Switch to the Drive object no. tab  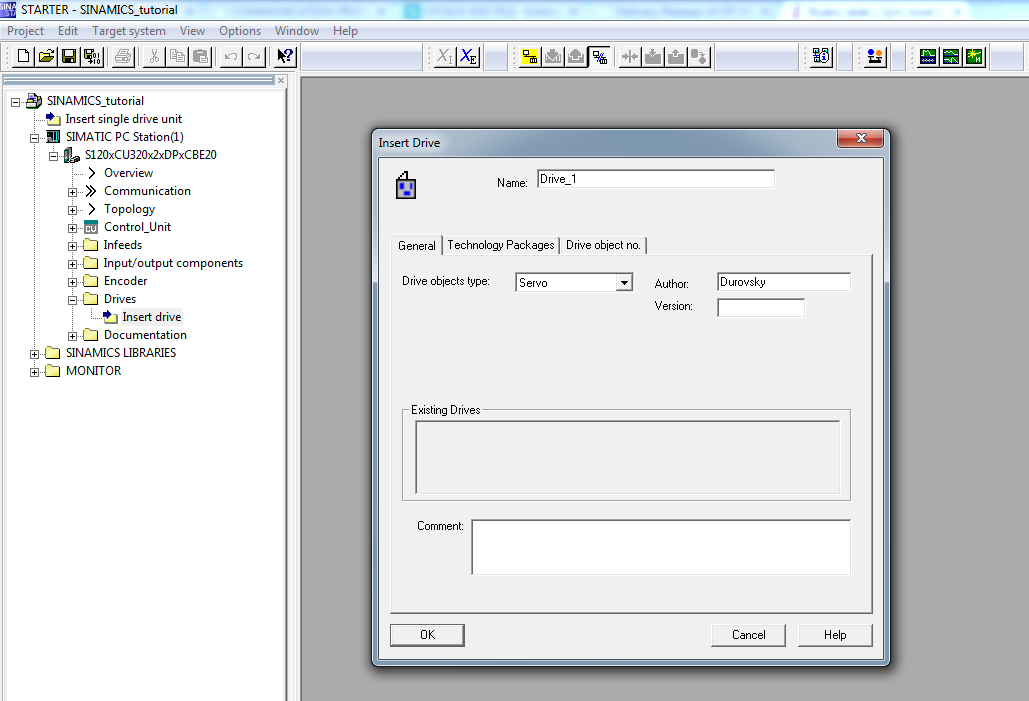[x=603, y=245]
